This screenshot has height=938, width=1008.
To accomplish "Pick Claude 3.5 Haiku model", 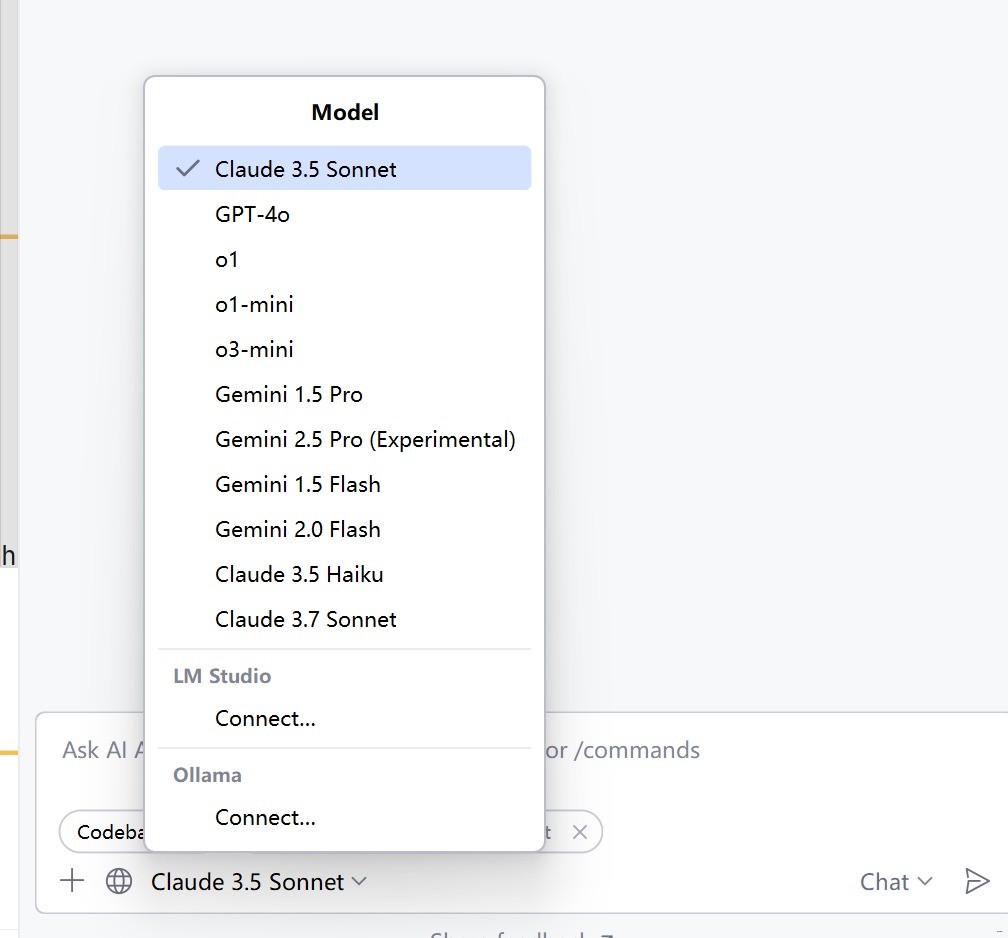I will [299, 574].
